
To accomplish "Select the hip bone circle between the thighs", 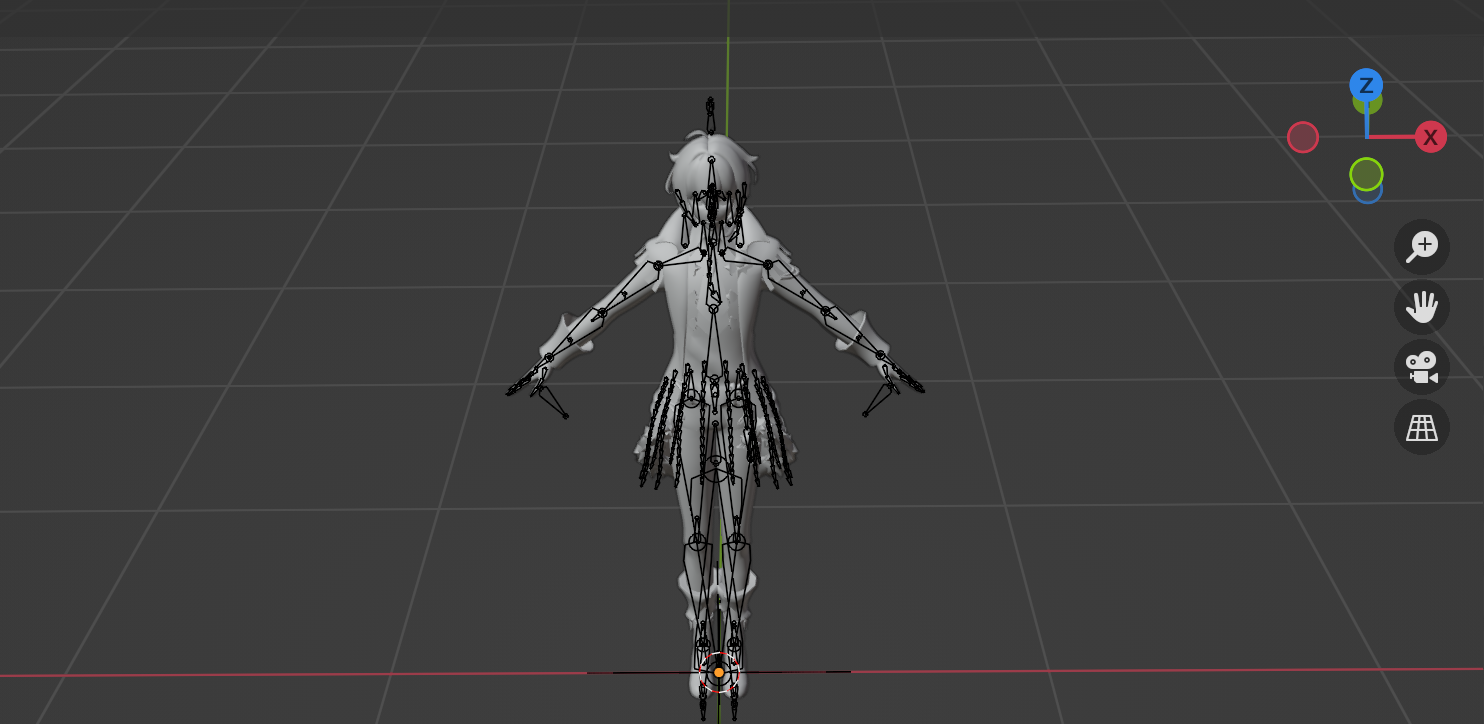I will pyautogui.click(x=715, y=468).
